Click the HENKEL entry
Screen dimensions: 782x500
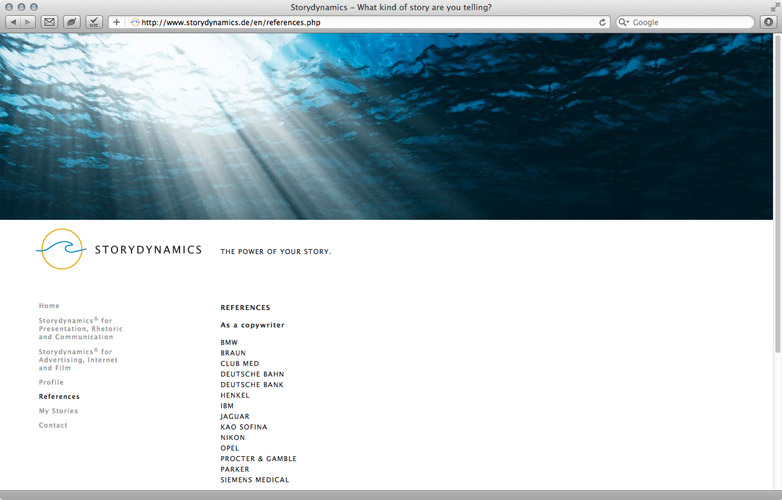click(235, 395)
